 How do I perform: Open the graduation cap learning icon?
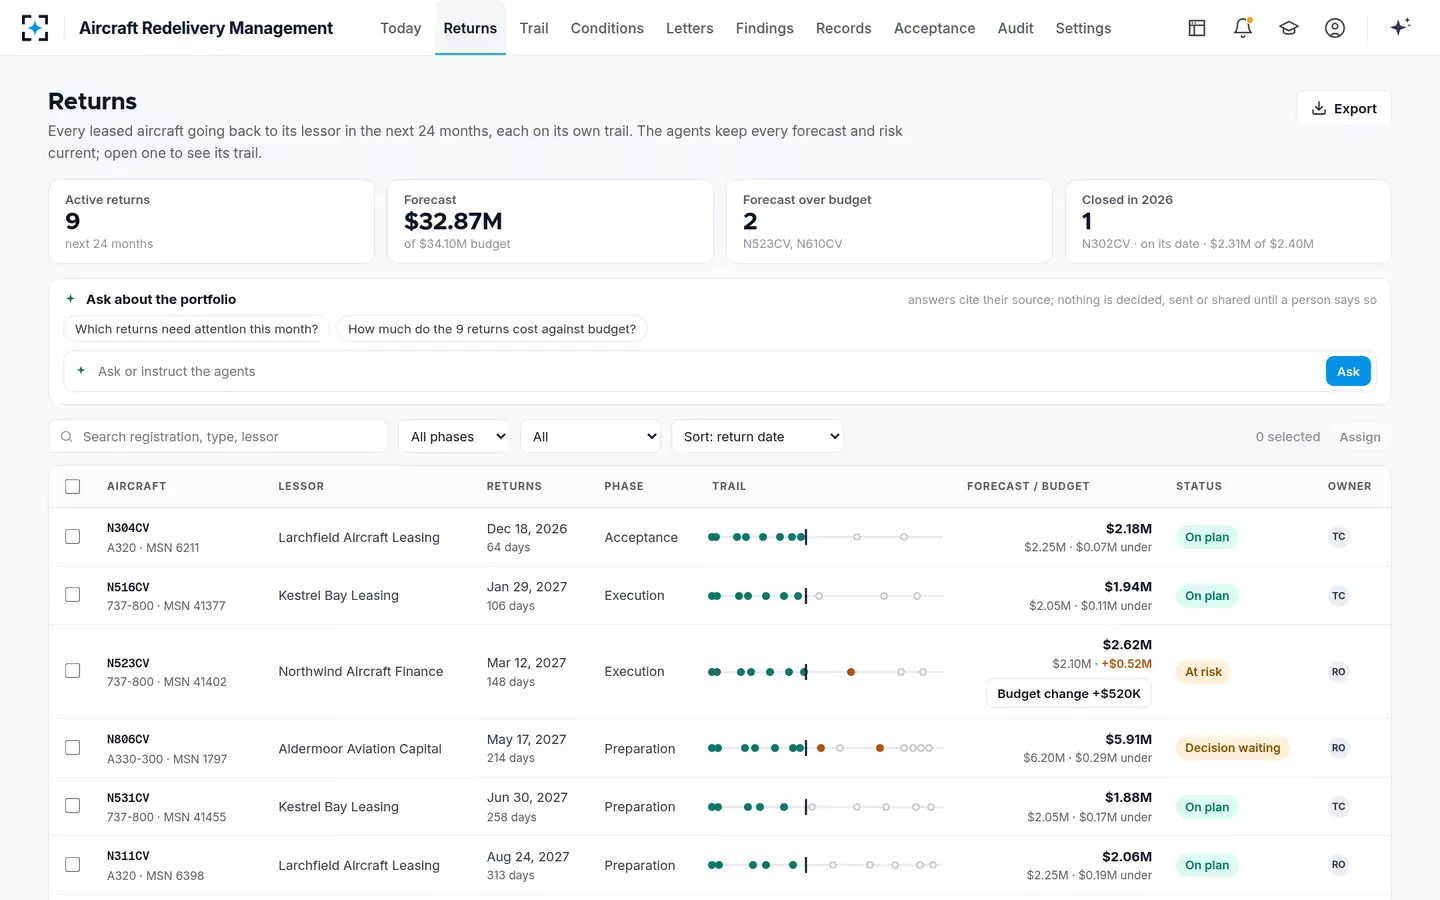tap(1289, 28)
